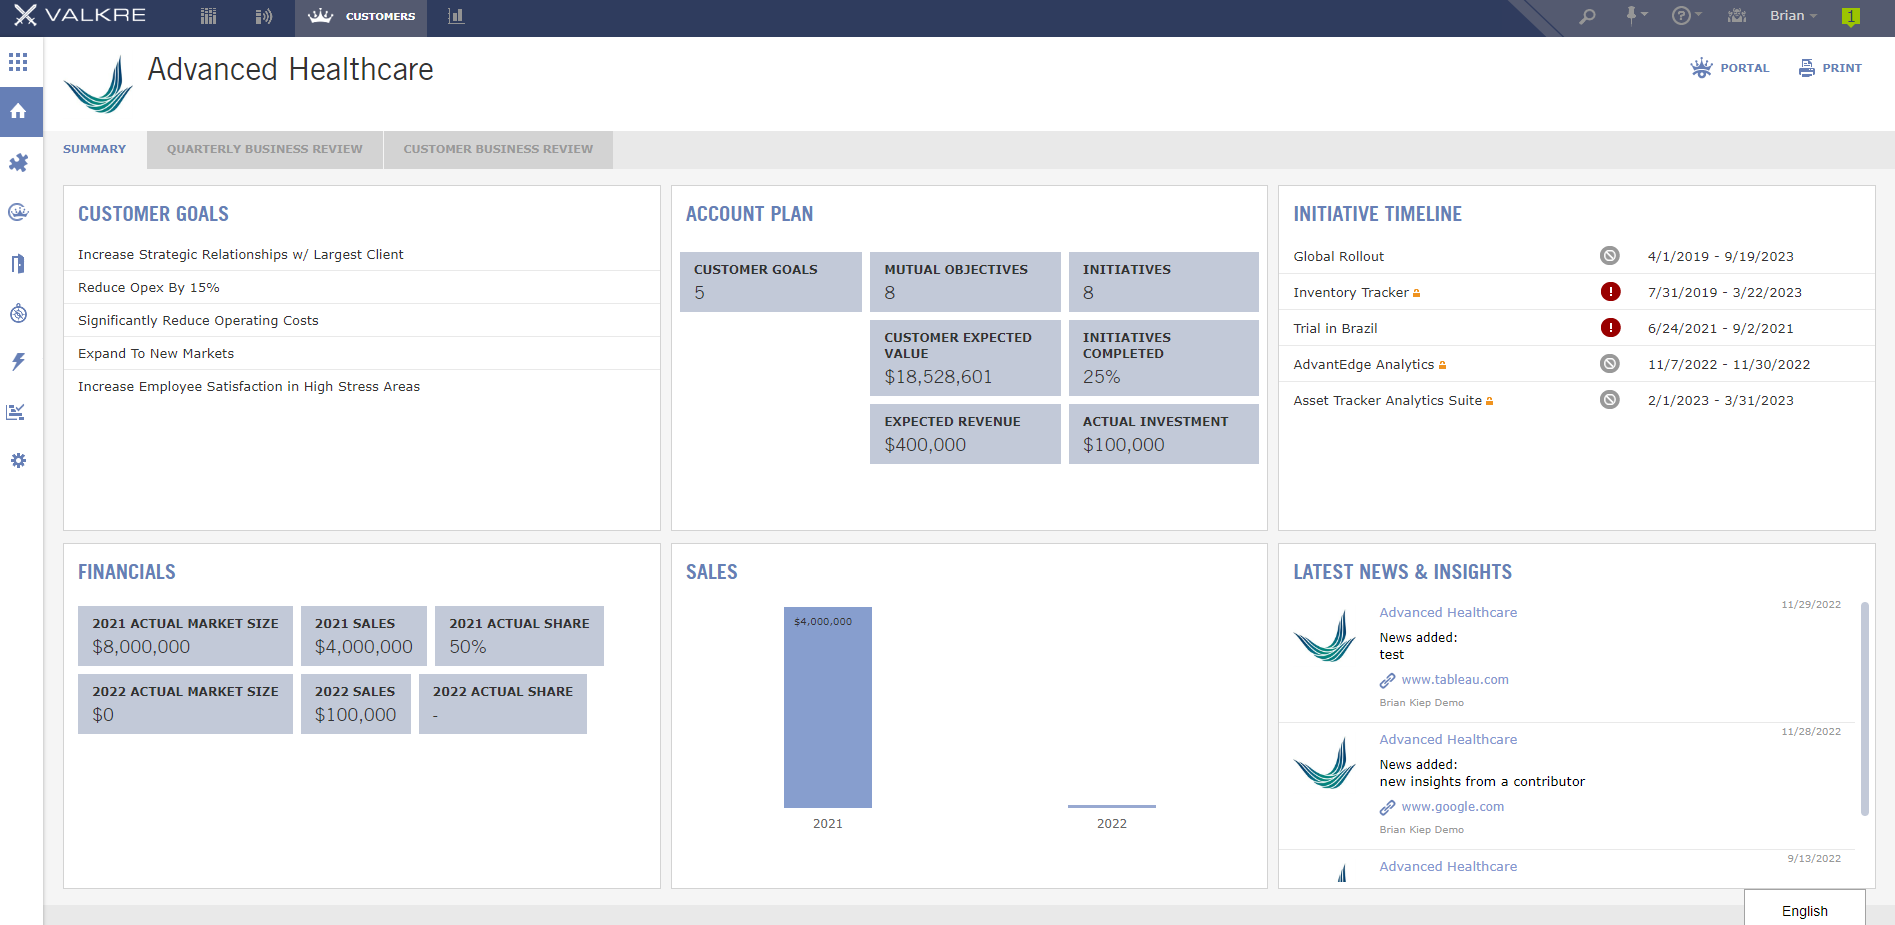Open the checklist chart sidebar icon
The width and height of the screenshot is (1895, 925).
click(16, 411)
